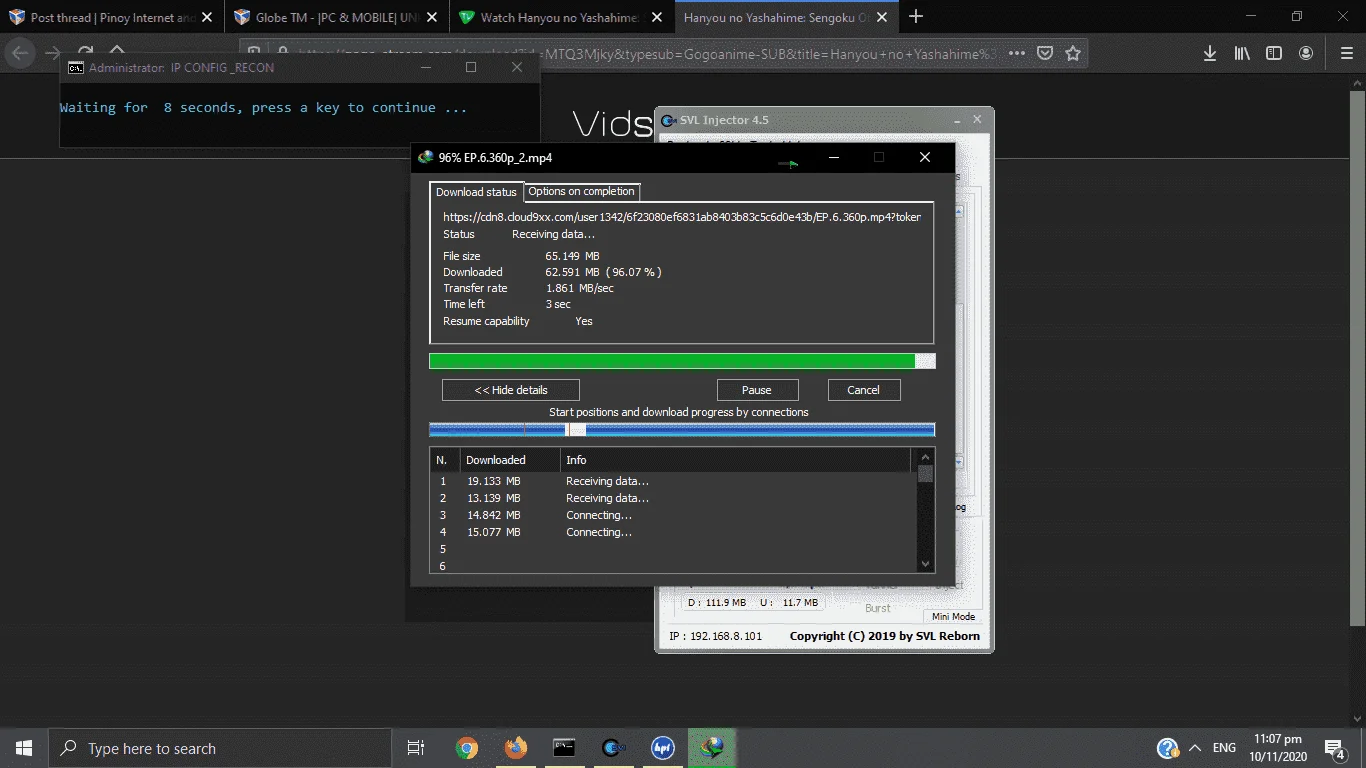Switch to Globe TM browser tab

coord(336,17)
